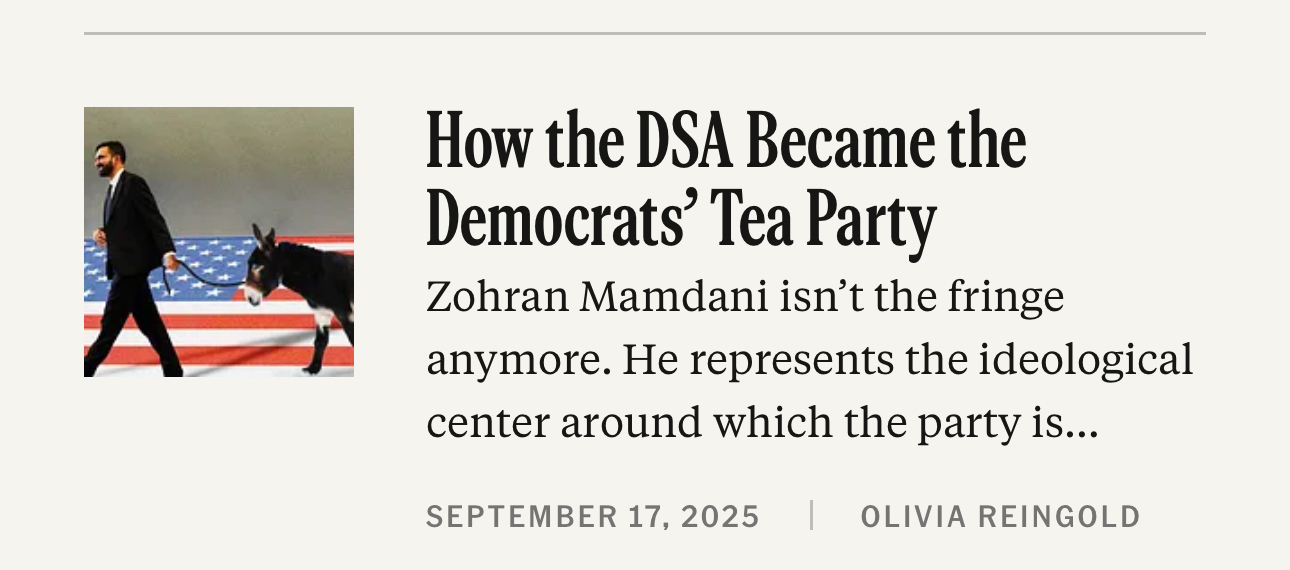Open author Olivia Reingold's page
Image resolution: width=1290 pixels, height=570 pixels.
(x=1000, y=517)
